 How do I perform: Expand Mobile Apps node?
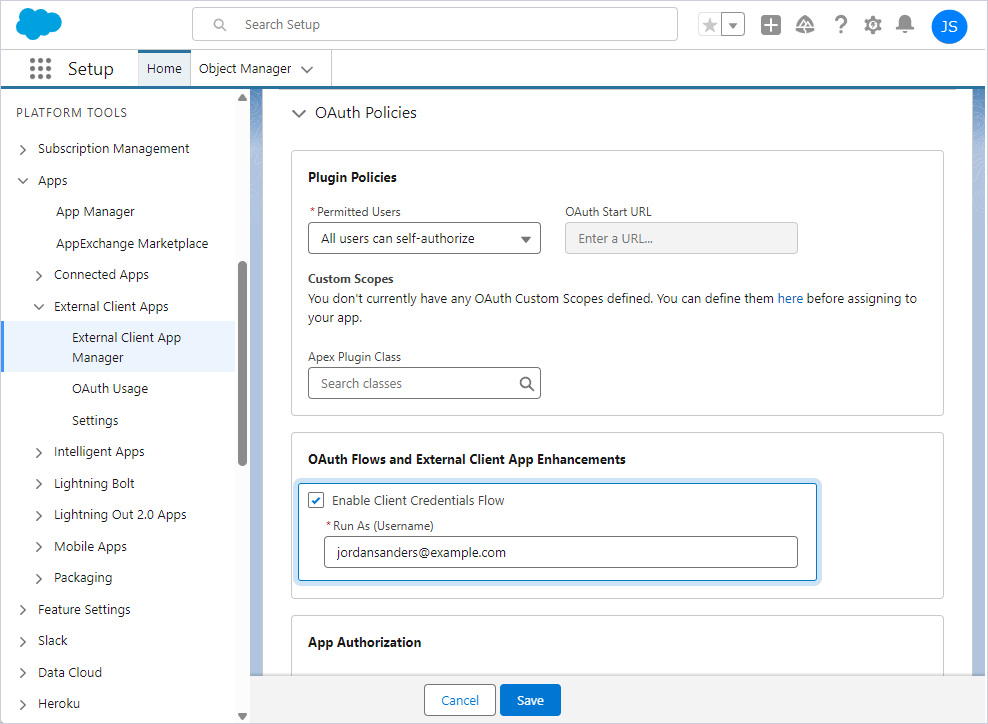(x=39, y=547)
